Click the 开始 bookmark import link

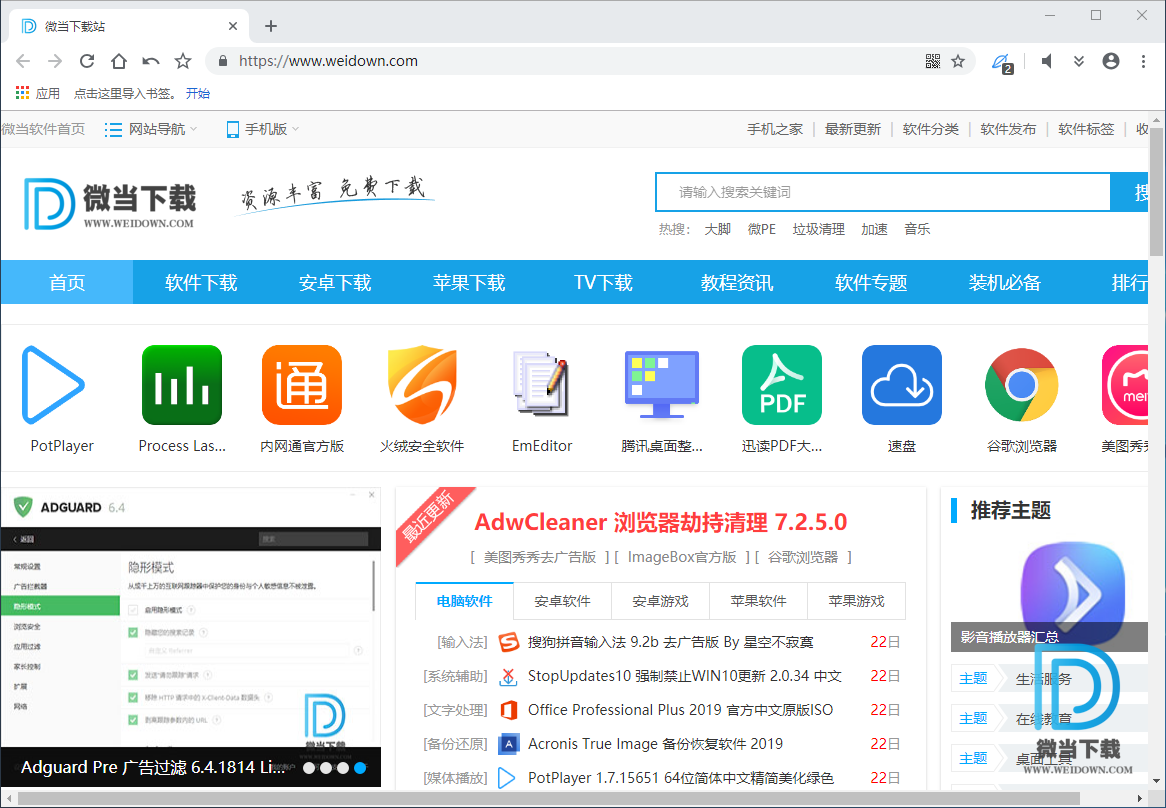(x=198, y=93)
